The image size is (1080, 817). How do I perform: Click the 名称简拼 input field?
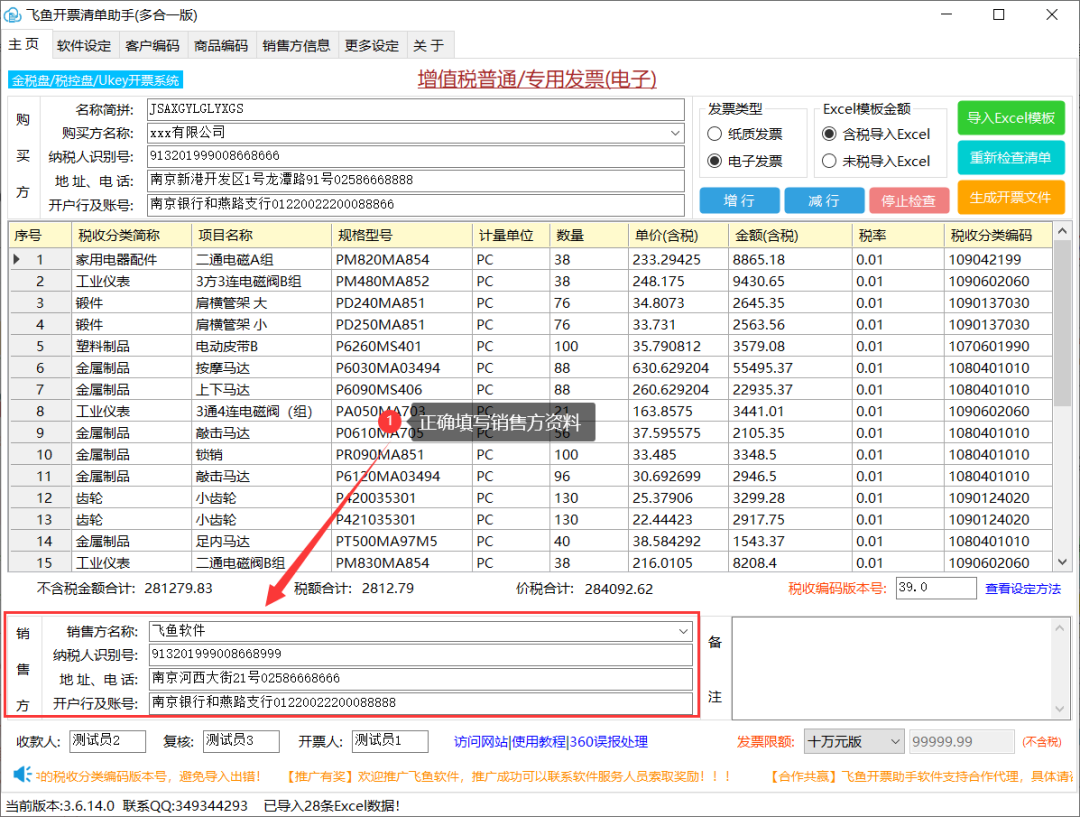(x=415, y=109)
